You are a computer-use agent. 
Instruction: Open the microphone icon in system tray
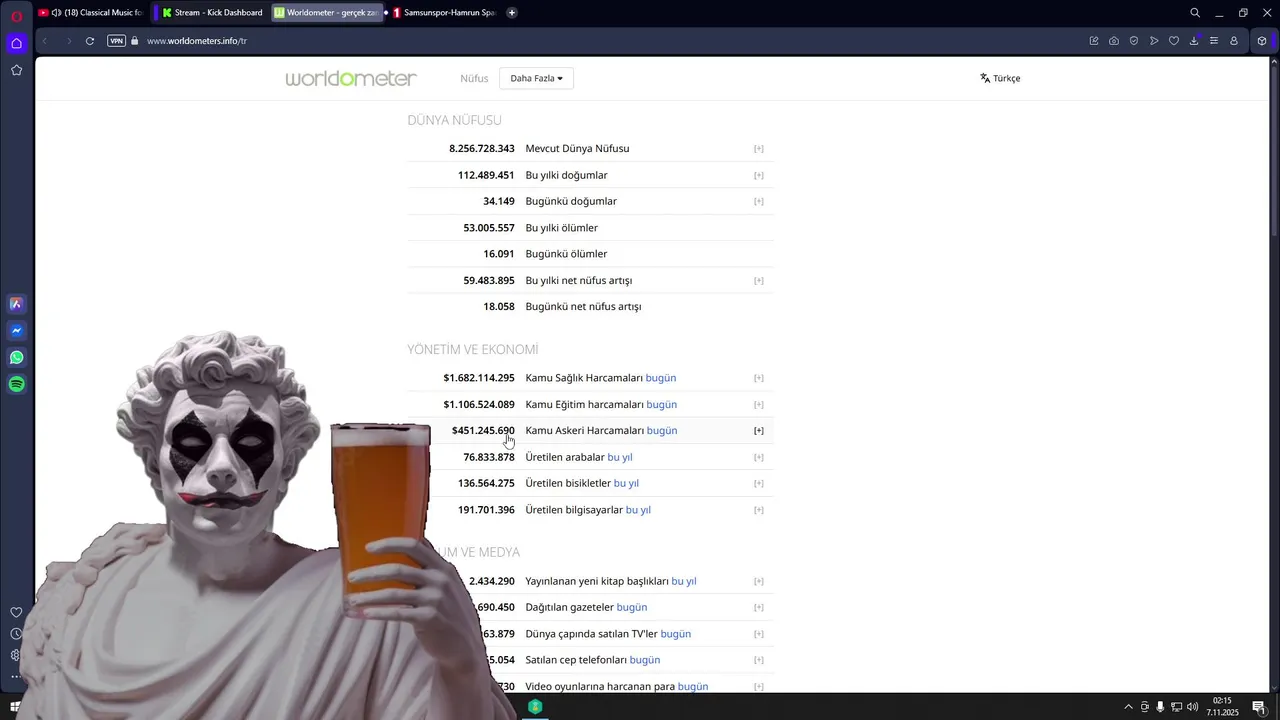(1160, 707)
